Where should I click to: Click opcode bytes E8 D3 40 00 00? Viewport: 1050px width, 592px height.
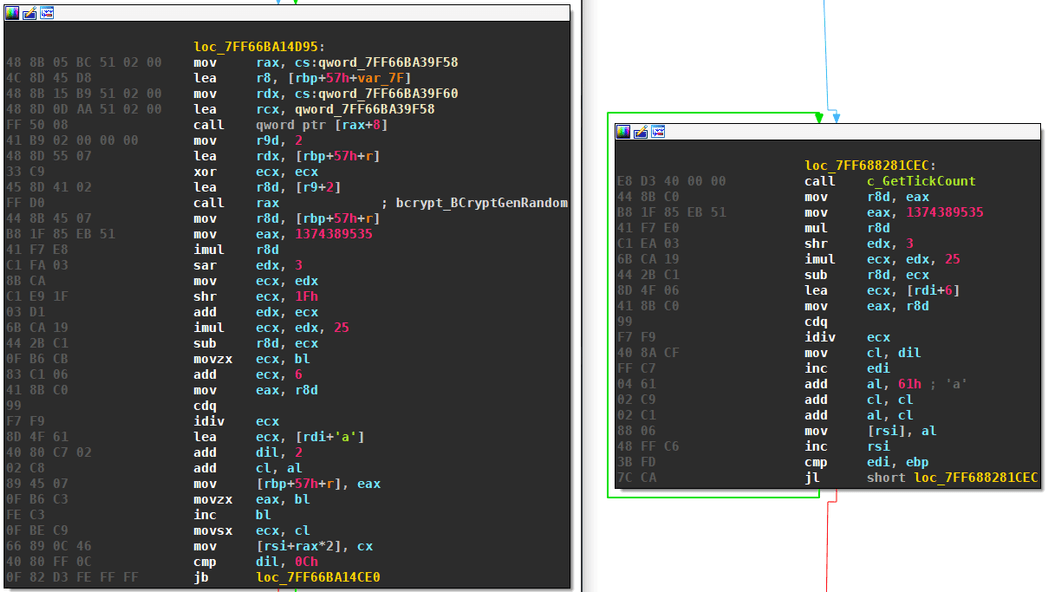[x=672, y=181]
